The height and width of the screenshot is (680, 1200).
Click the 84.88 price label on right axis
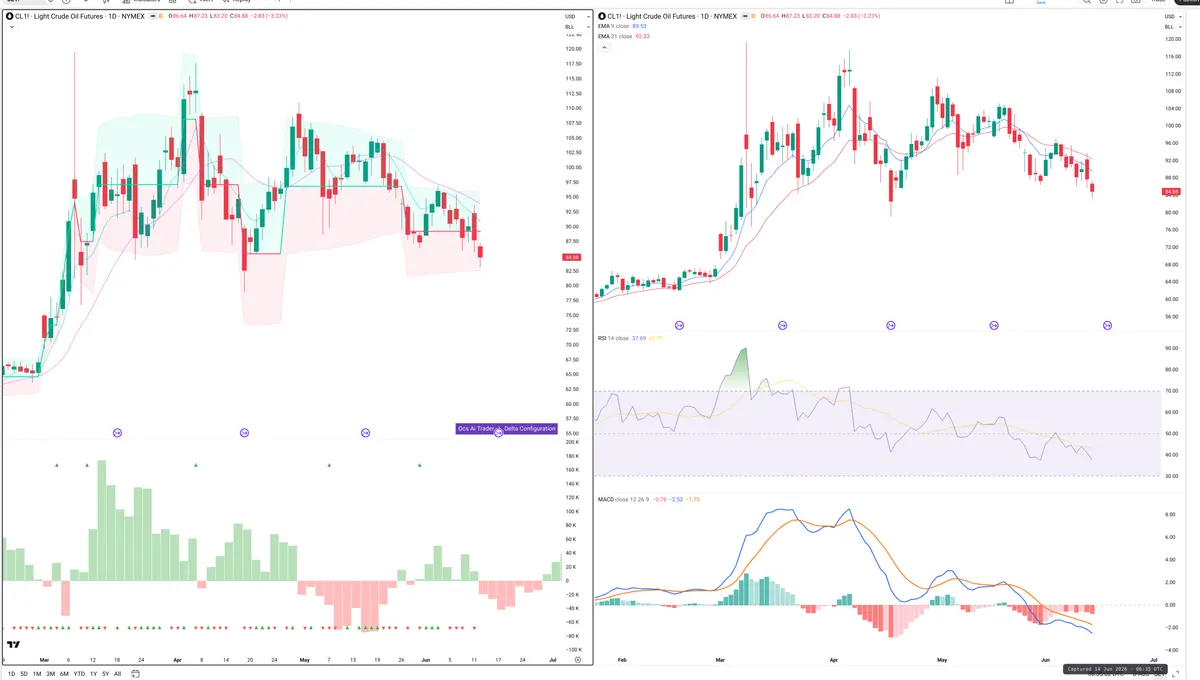point(1171,191)
